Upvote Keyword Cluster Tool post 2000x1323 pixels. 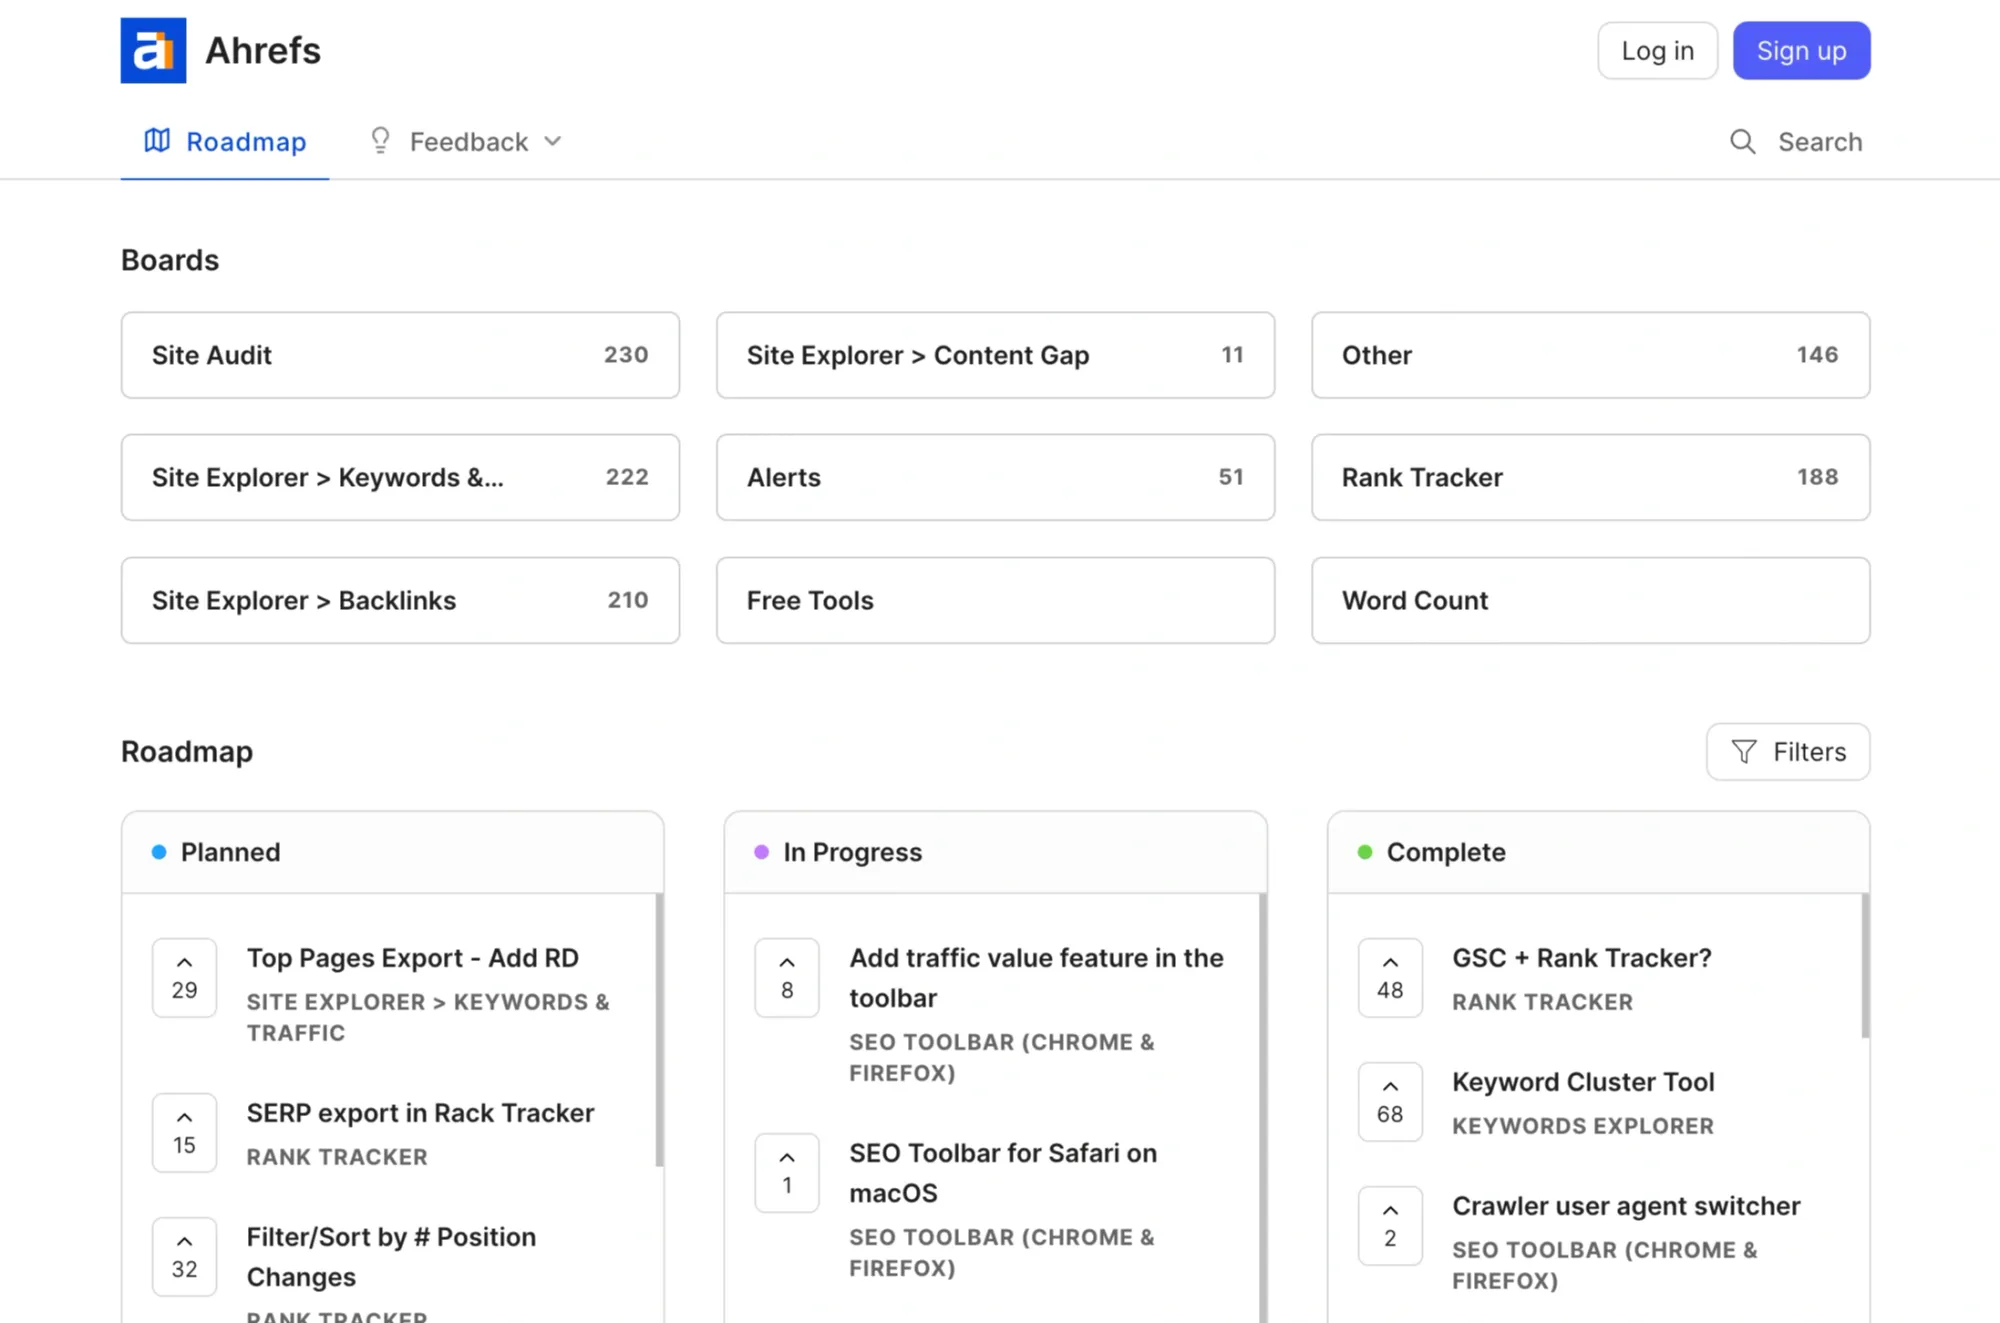coord(1389,1101)
